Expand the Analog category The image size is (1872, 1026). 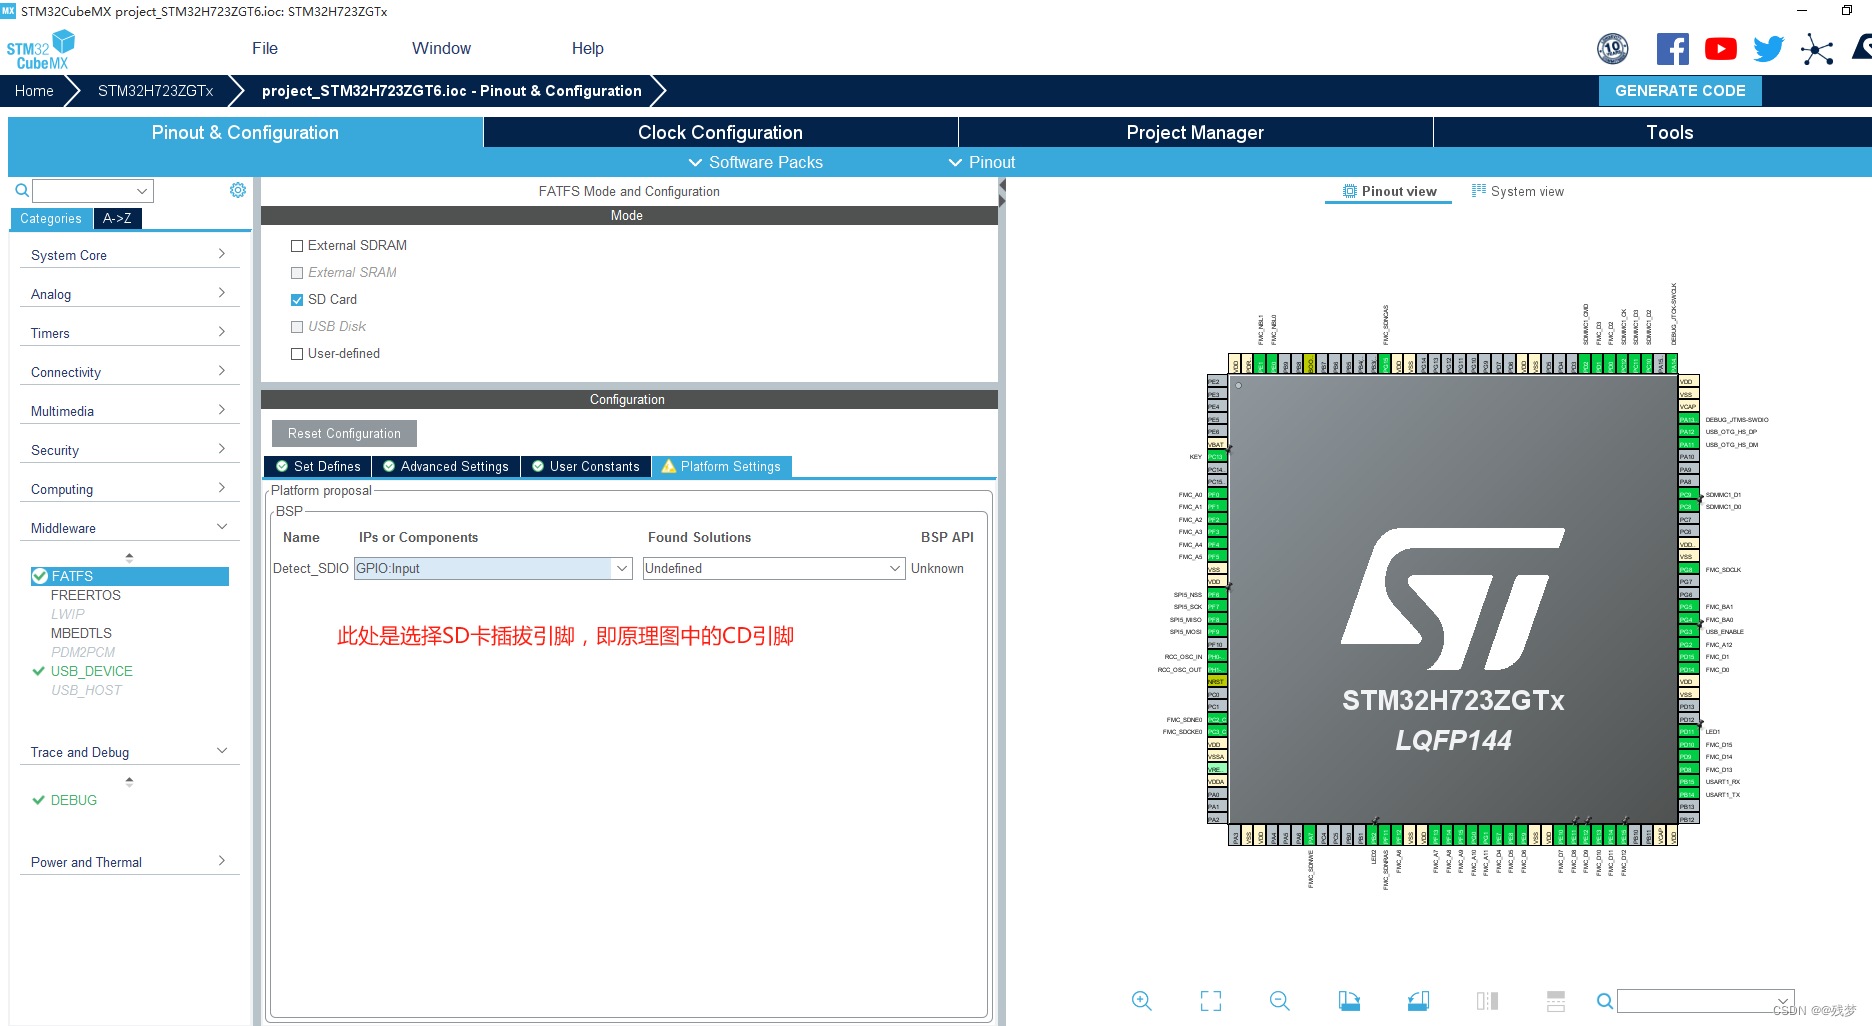129,294
